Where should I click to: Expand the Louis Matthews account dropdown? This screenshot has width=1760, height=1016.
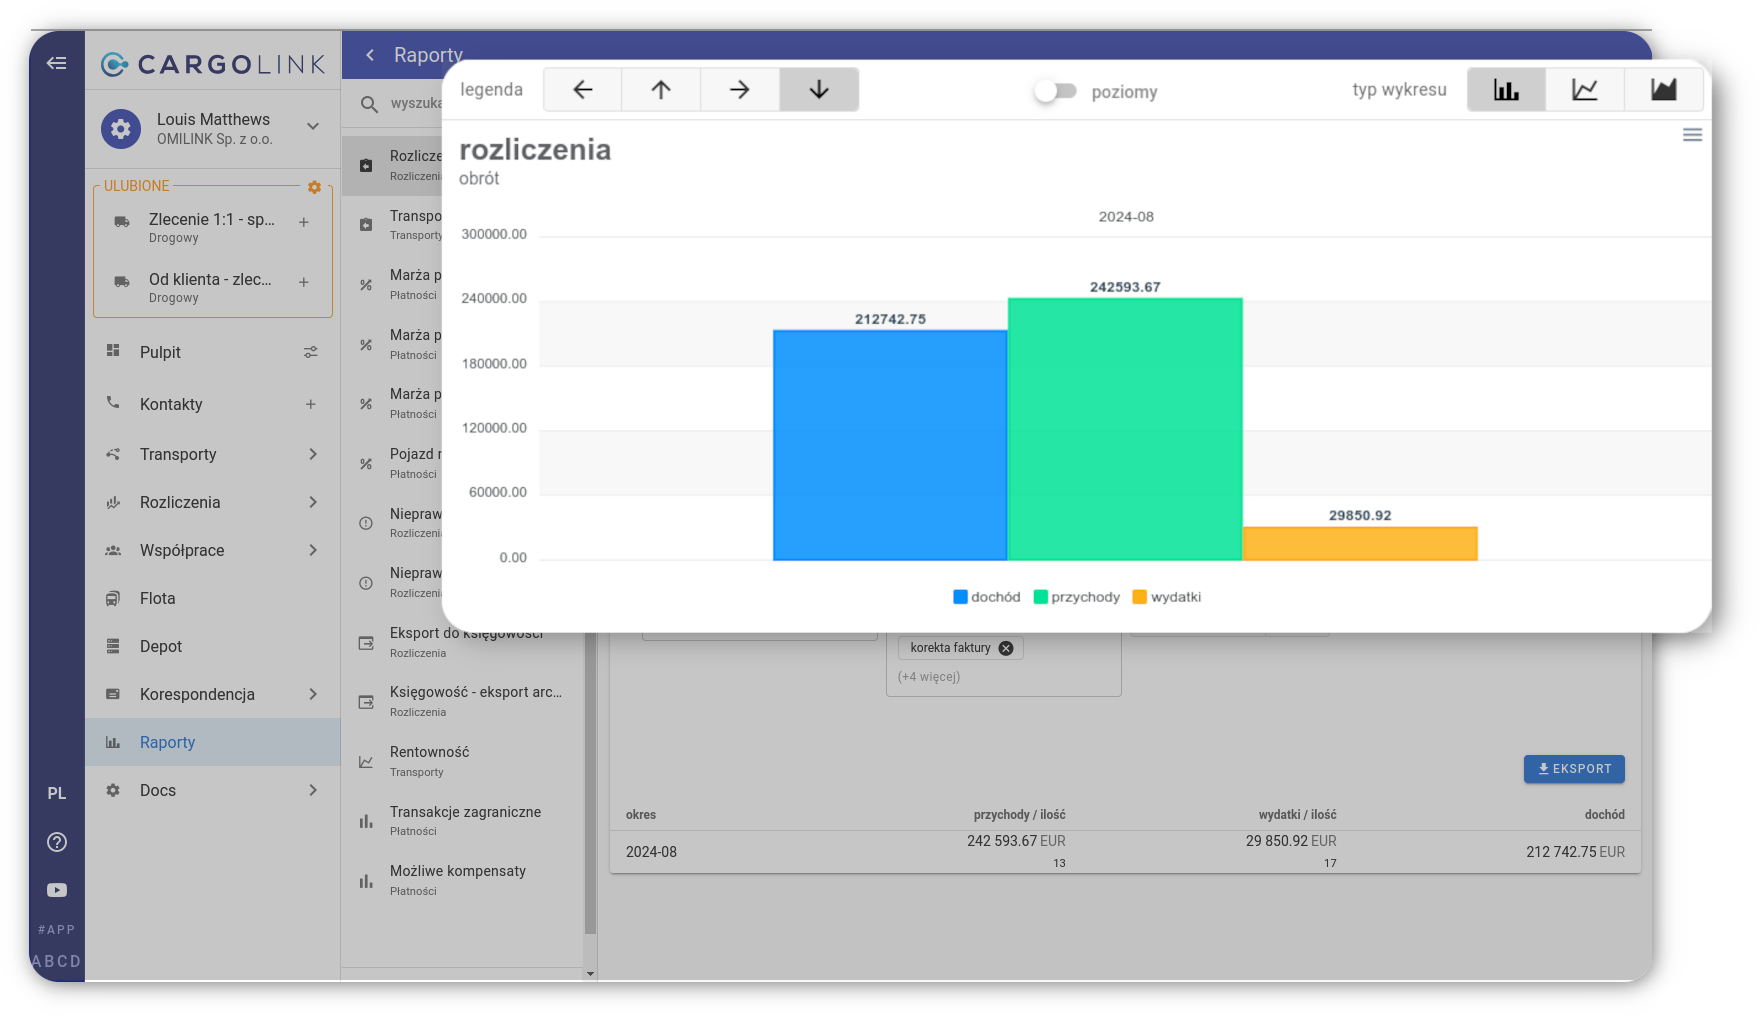point(313,127)
